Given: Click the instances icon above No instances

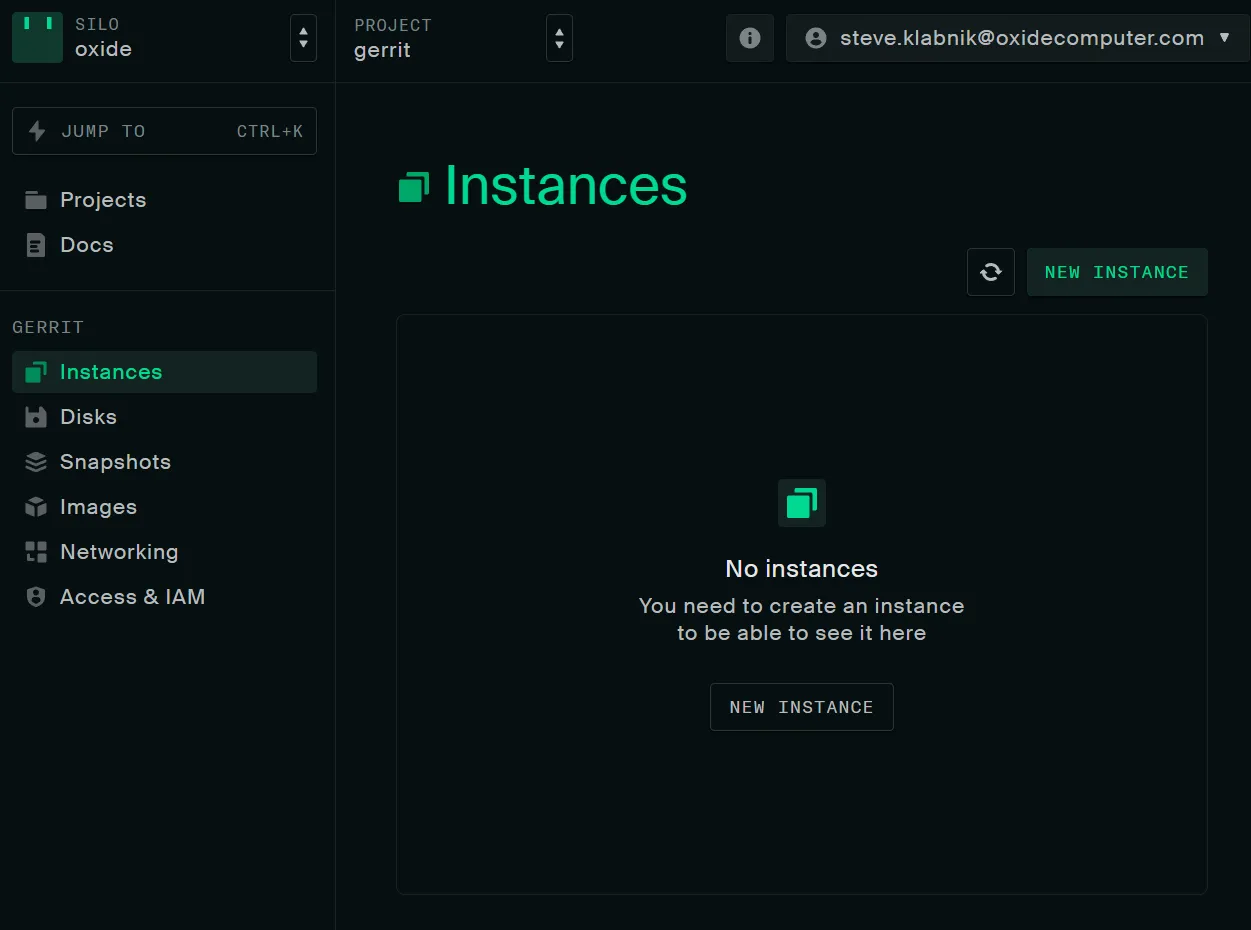Looking at the screenshot, I should (x=802, y=503).
